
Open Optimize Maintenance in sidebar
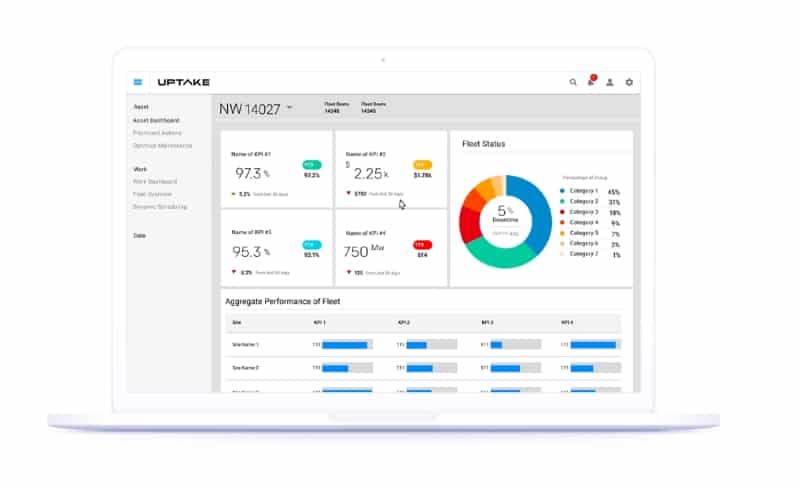click(162, 145)
